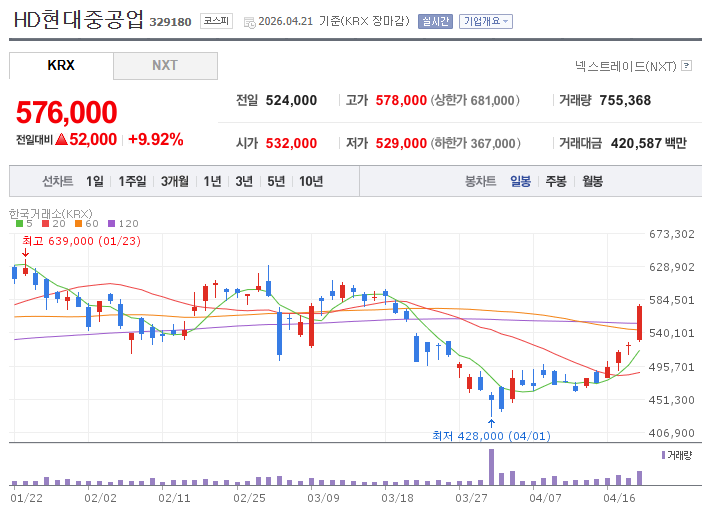Click the trading volume 755,368

point(625,100)
